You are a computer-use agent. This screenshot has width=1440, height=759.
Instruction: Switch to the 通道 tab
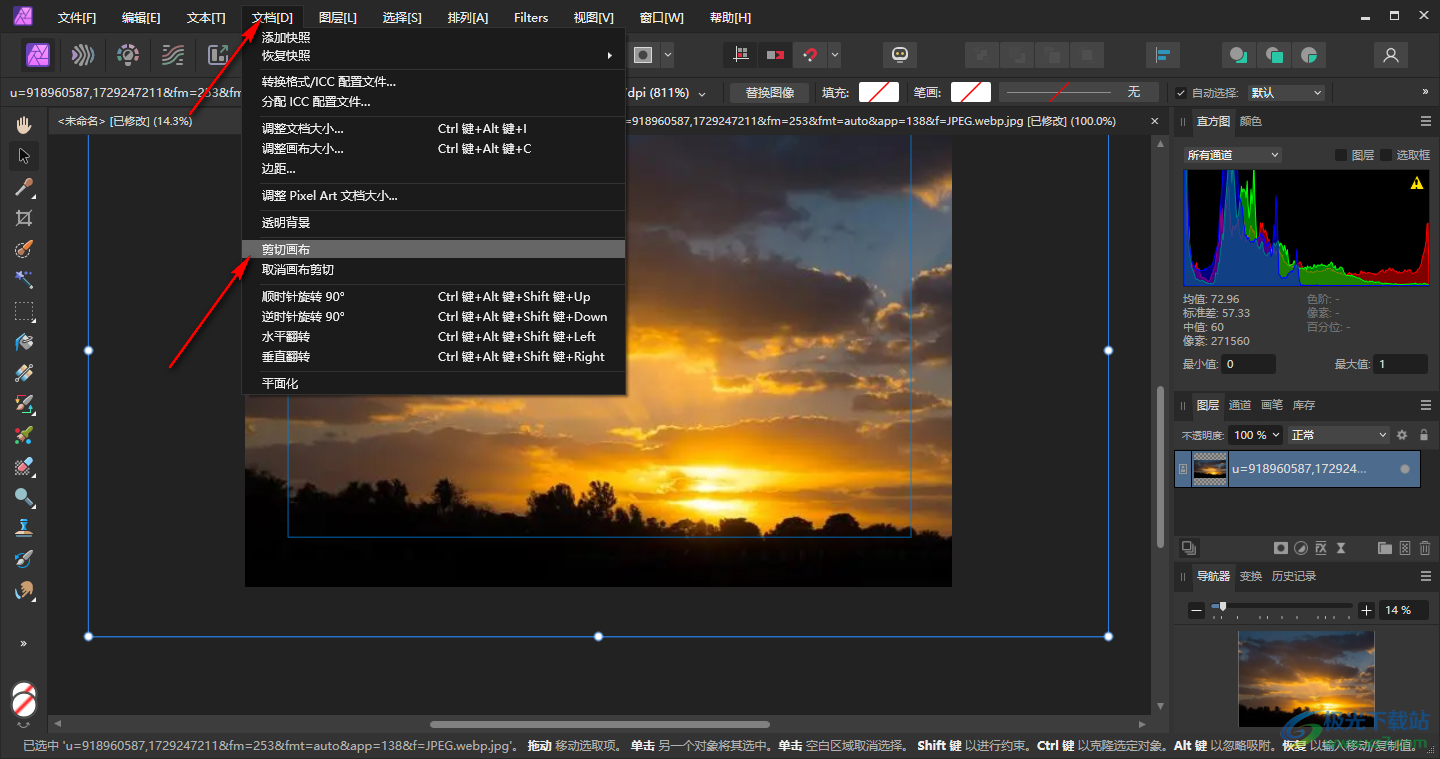pyautogui.click(x=1240, y=405)
